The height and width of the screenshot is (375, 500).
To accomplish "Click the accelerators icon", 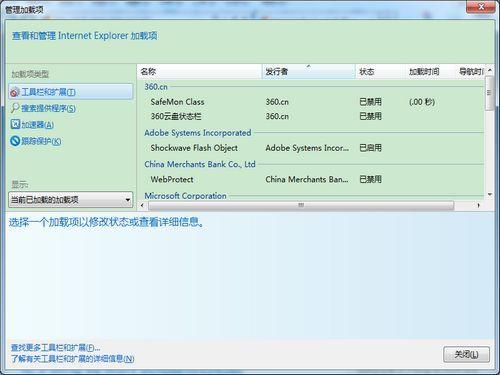I will [15, 124].
